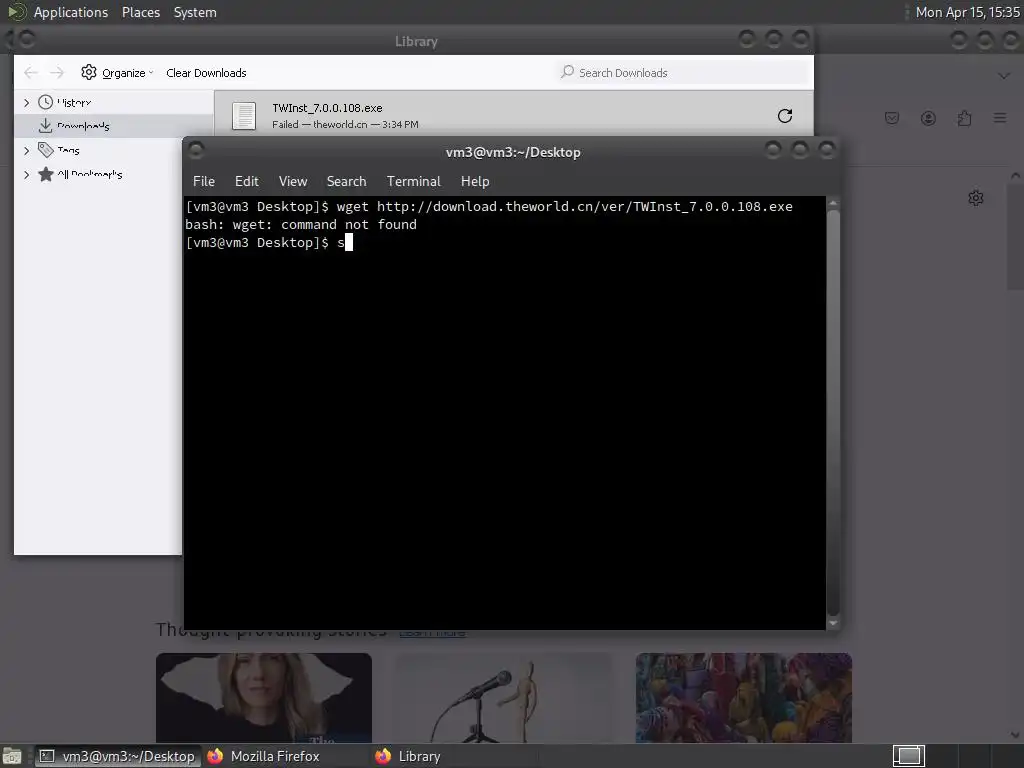Switch to vm3@vm3:~/Desktop taskbar entry
The height and width of the screenshot is (768, 1024).
click(x=118, y=756)
